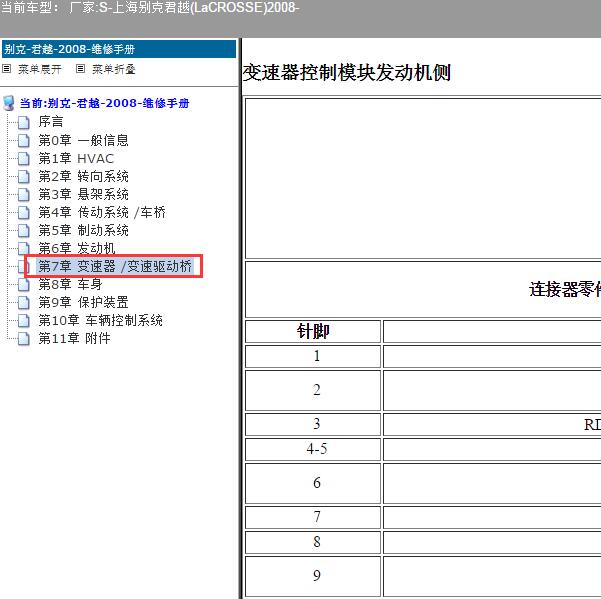
Task: Click the page icon beside 第5章 制动系统
Action: [x=24, y=230]
